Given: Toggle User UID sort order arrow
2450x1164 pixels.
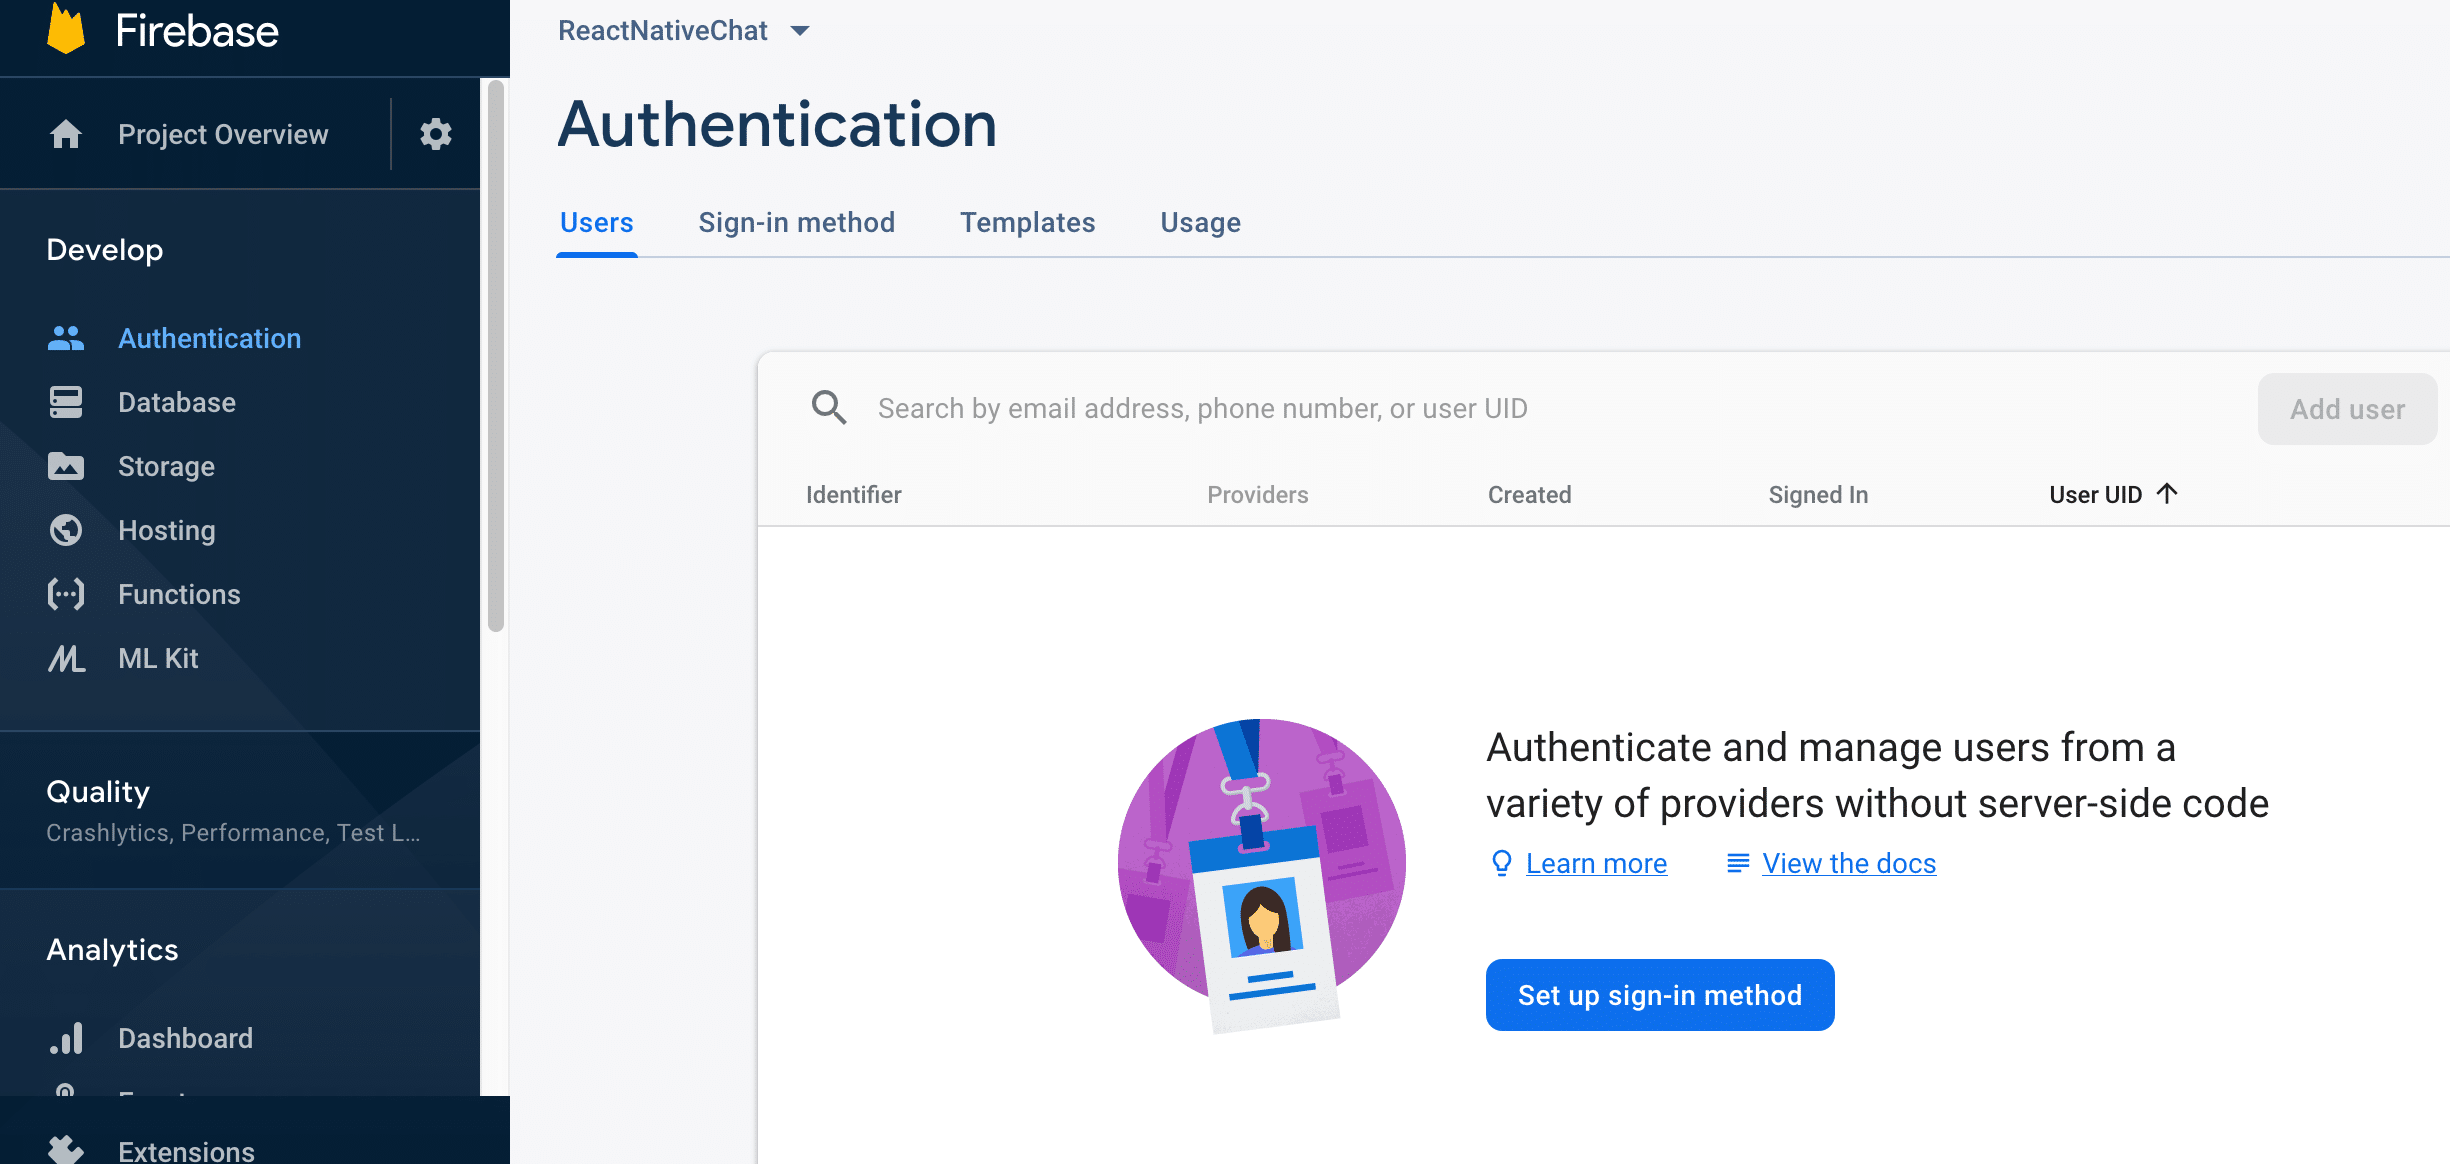Looking at the screenshot, I should coord(2167,494).
